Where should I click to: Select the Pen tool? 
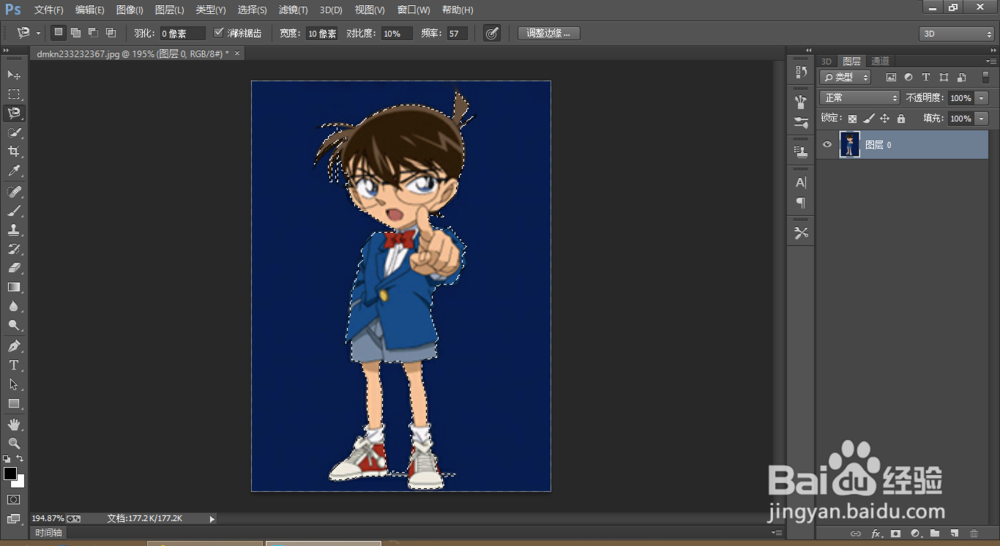(x=13, y=346)
